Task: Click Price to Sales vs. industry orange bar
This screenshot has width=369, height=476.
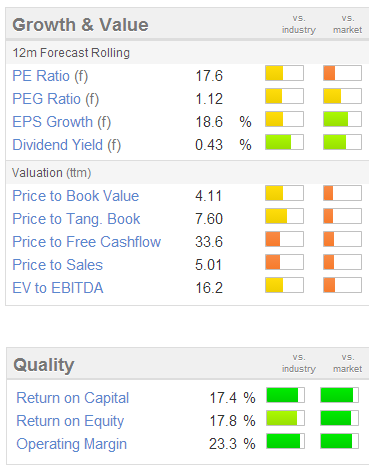Action: coord(284,262)
